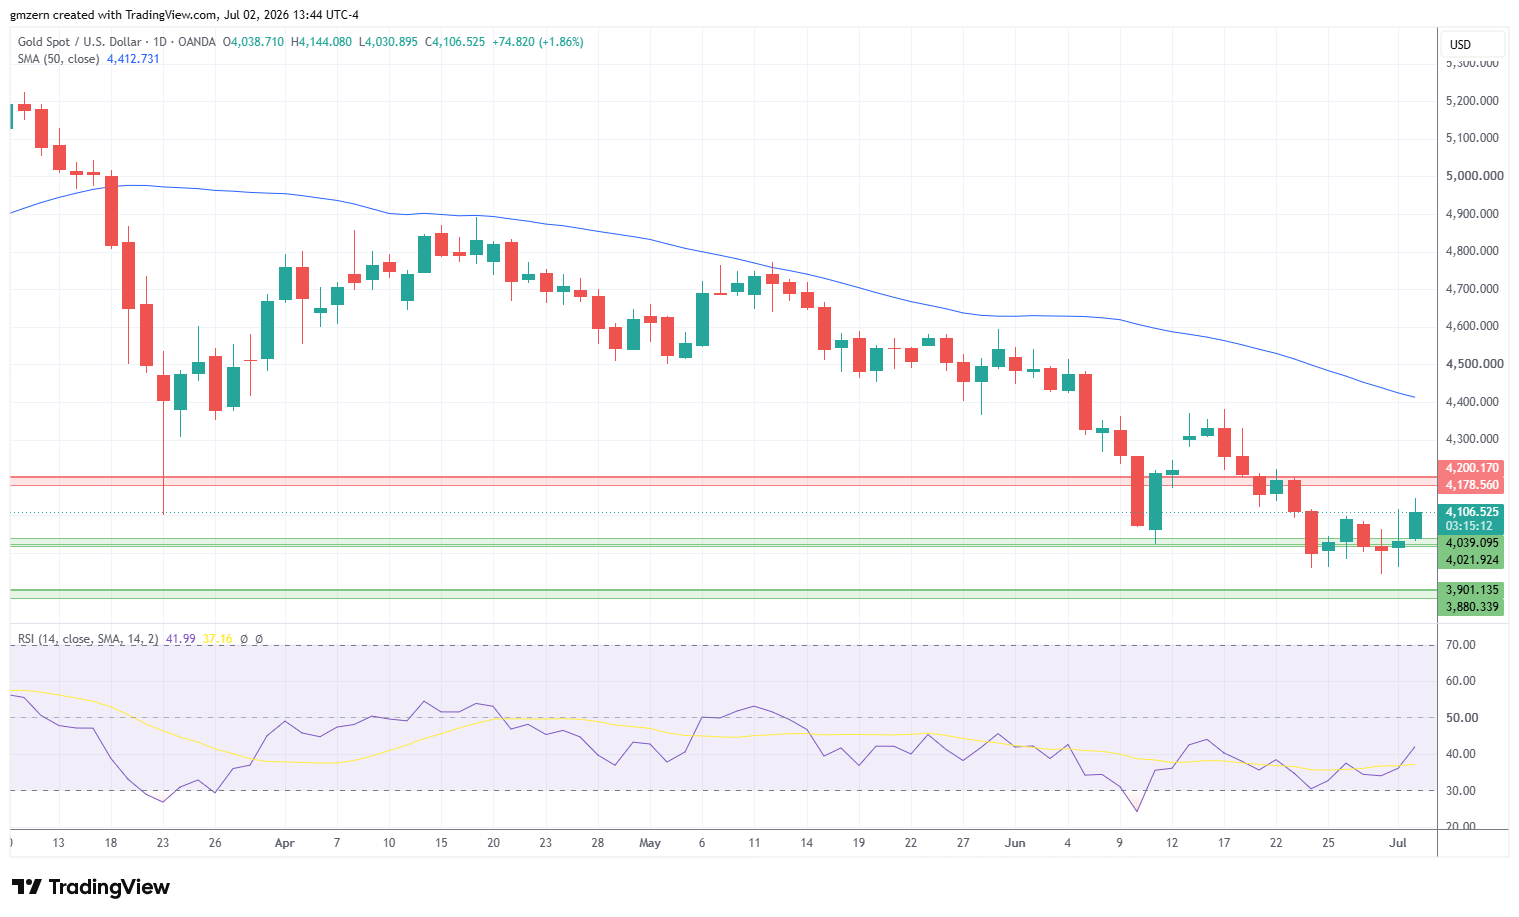
Task: Click the red 4,200.170 price label
Action: point(1472,468)
